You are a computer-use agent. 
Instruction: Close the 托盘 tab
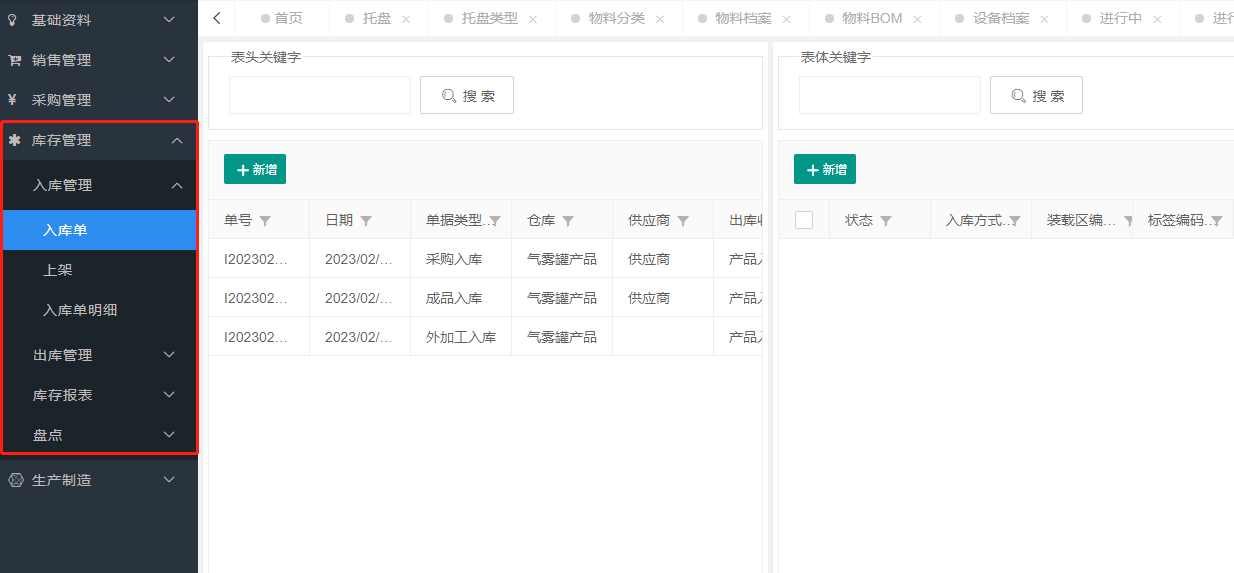coord(406,19)
